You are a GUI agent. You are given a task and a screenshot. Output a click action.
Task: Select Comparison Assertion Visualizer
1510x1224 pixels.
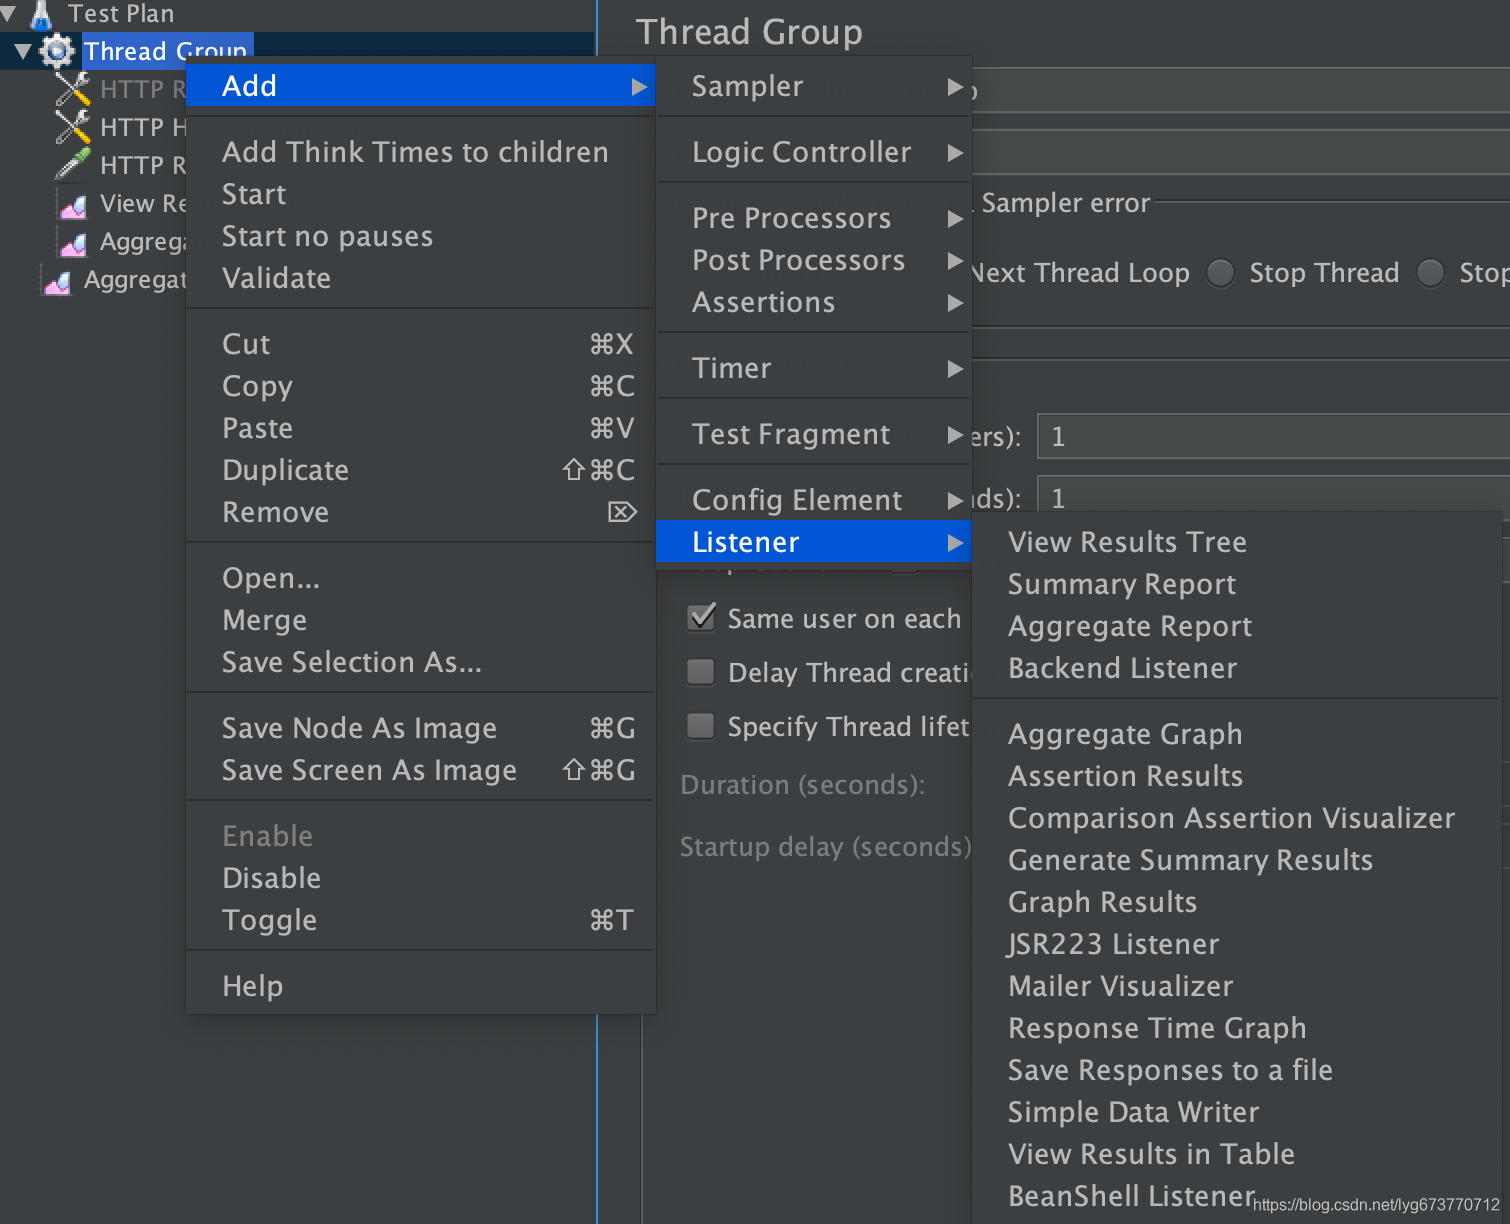click(1236, 818)
